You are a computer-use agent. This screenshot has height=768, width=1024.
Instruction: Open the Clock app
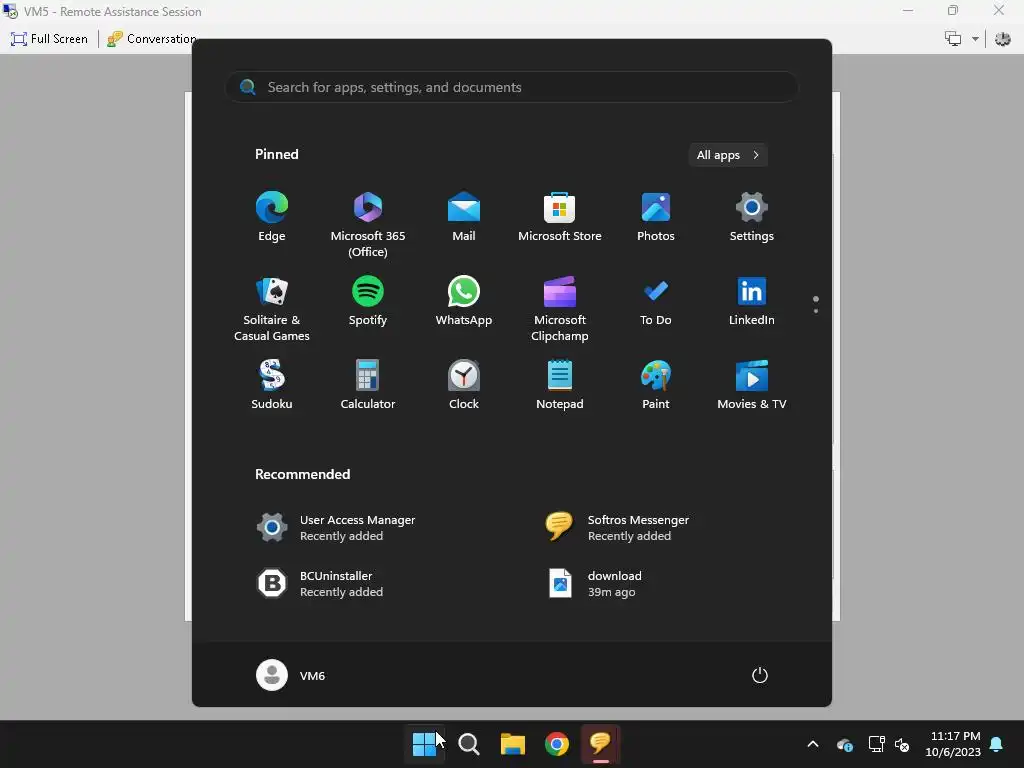click(464, 385)
